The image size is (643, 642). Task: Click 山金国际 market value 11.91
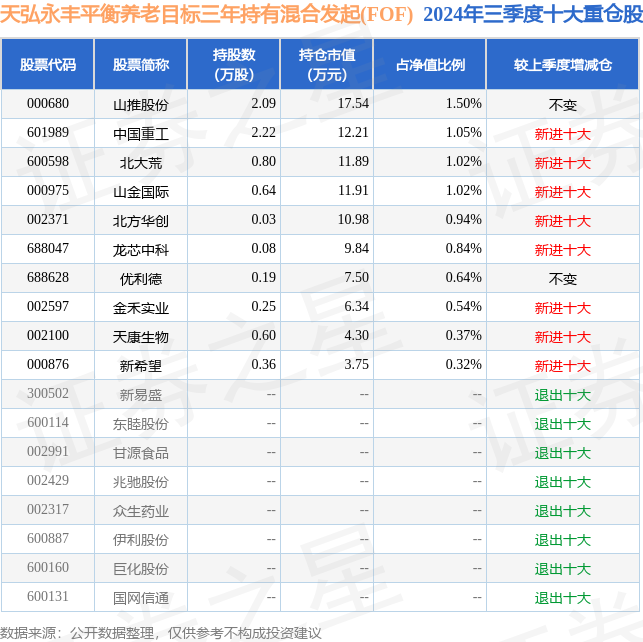point(353,191)
